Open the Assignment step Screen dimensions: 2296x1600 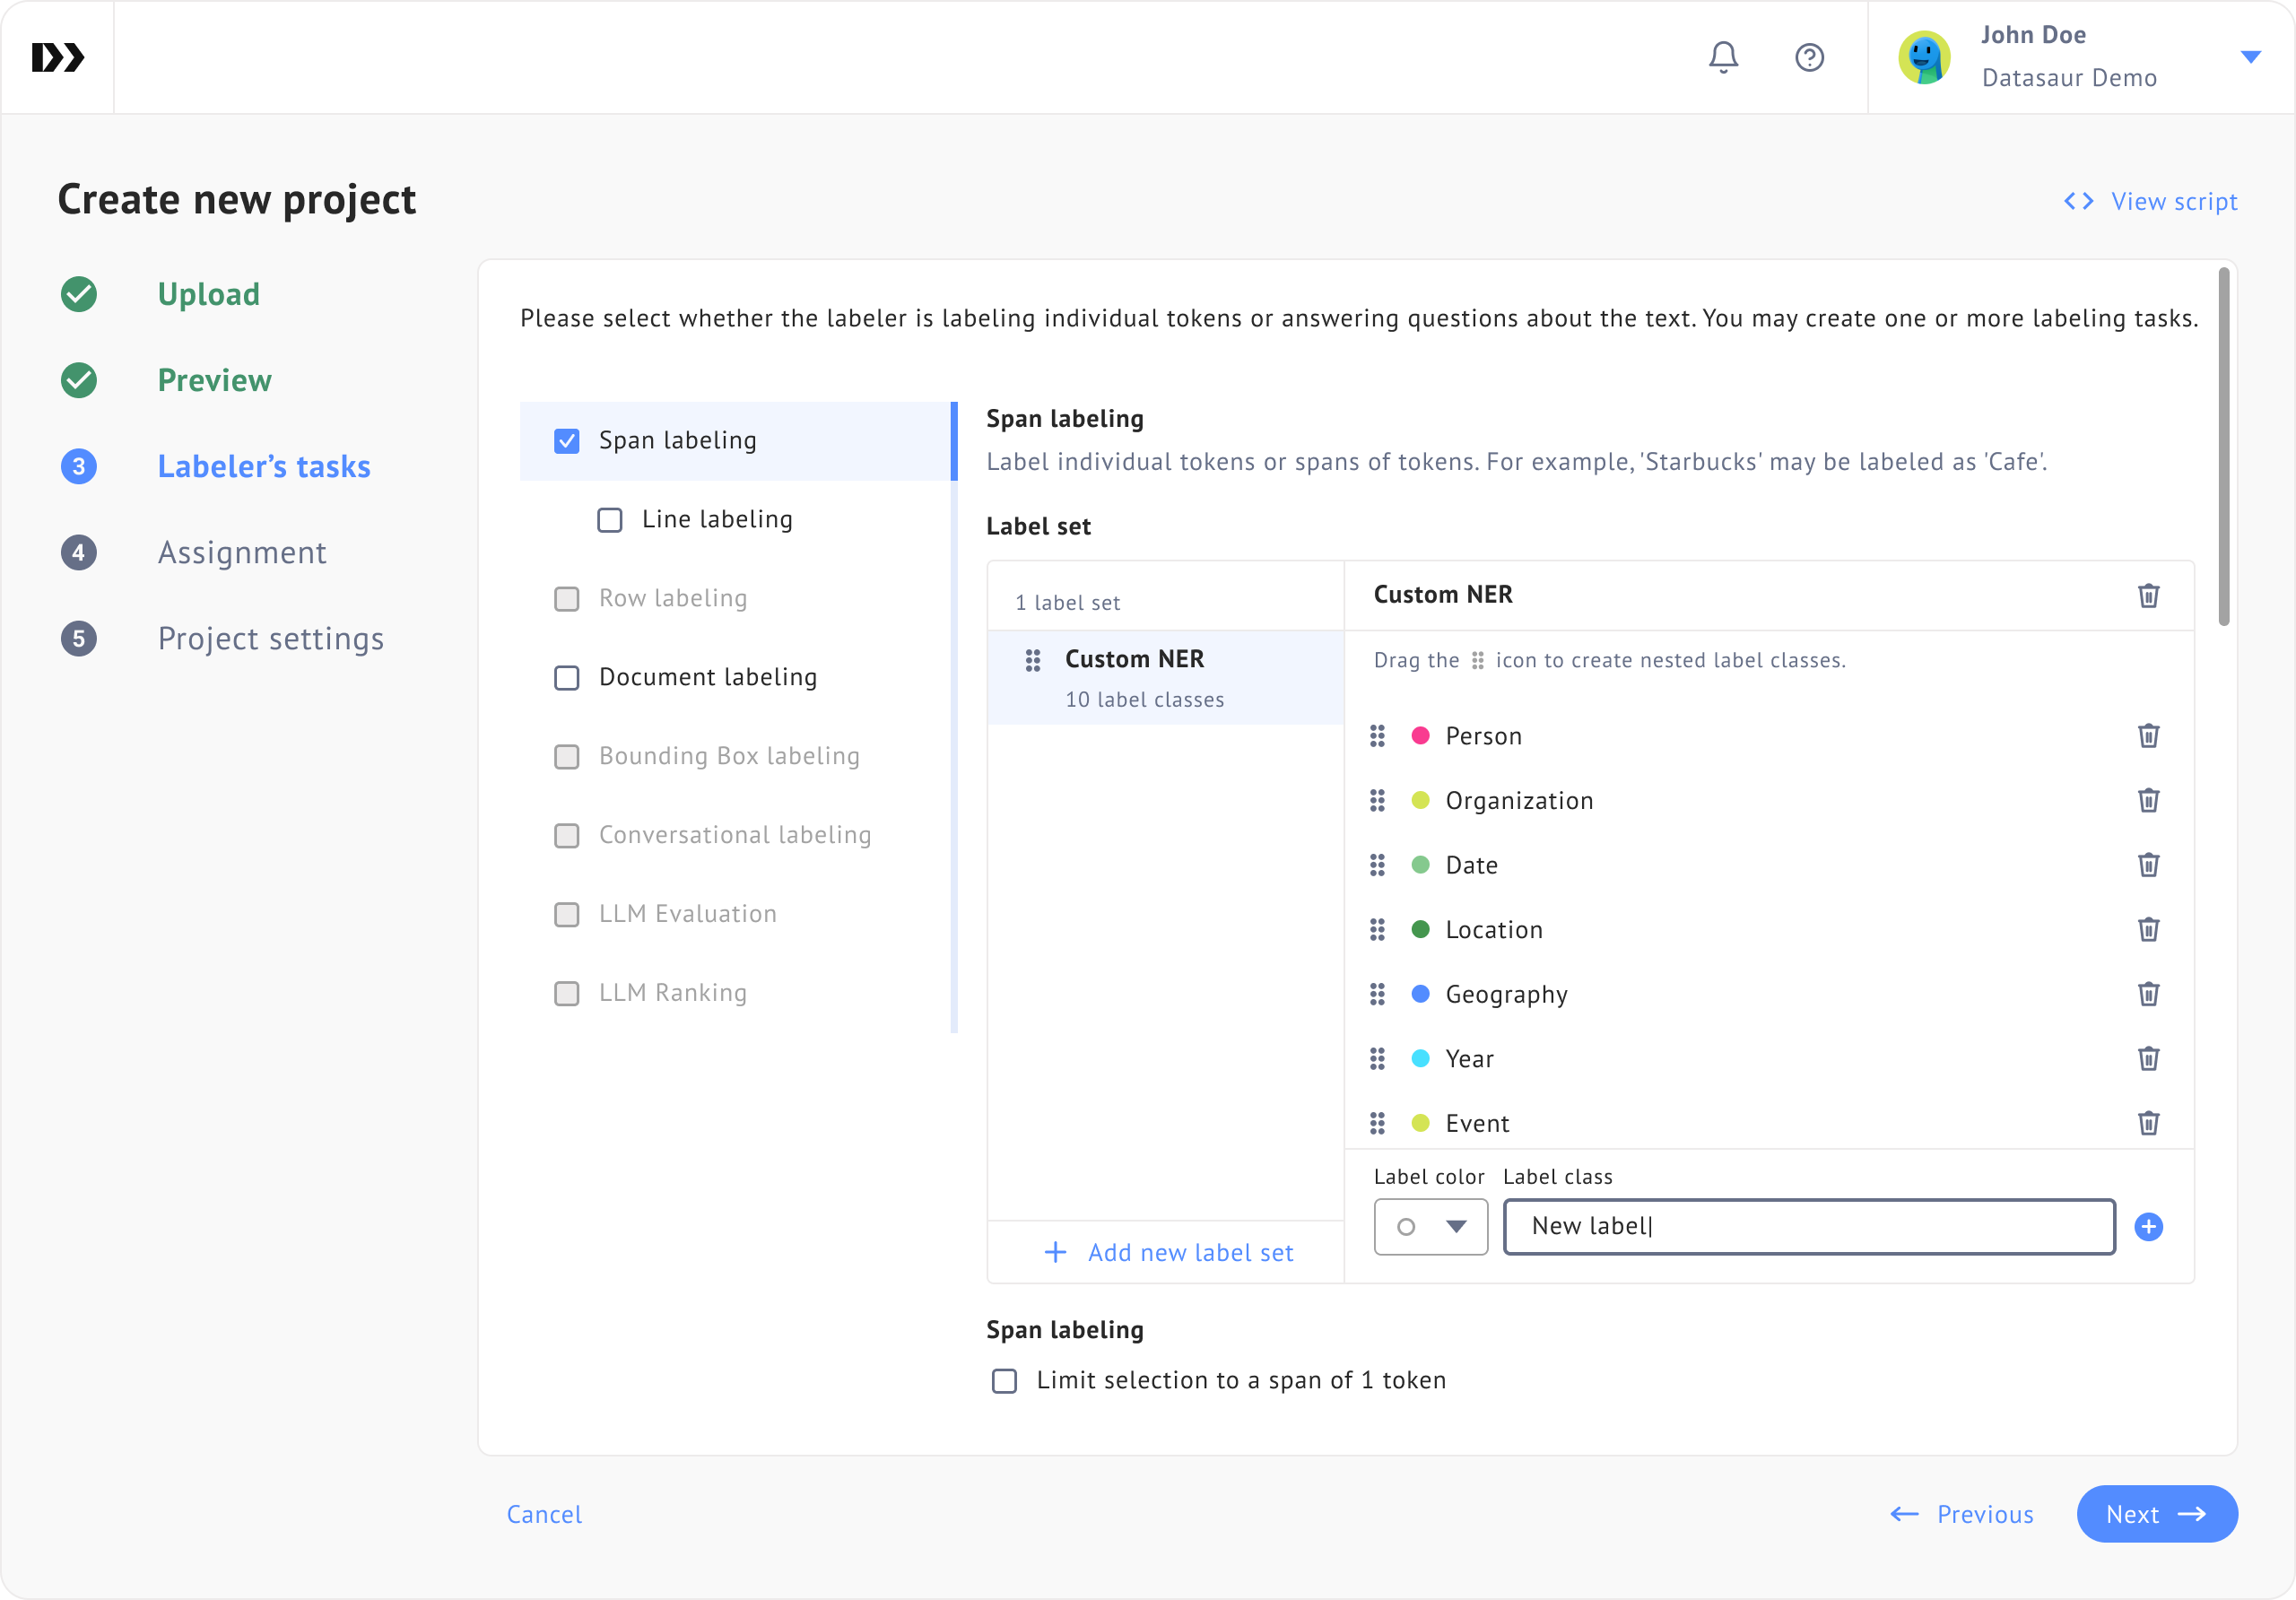(x=241, y=552)
